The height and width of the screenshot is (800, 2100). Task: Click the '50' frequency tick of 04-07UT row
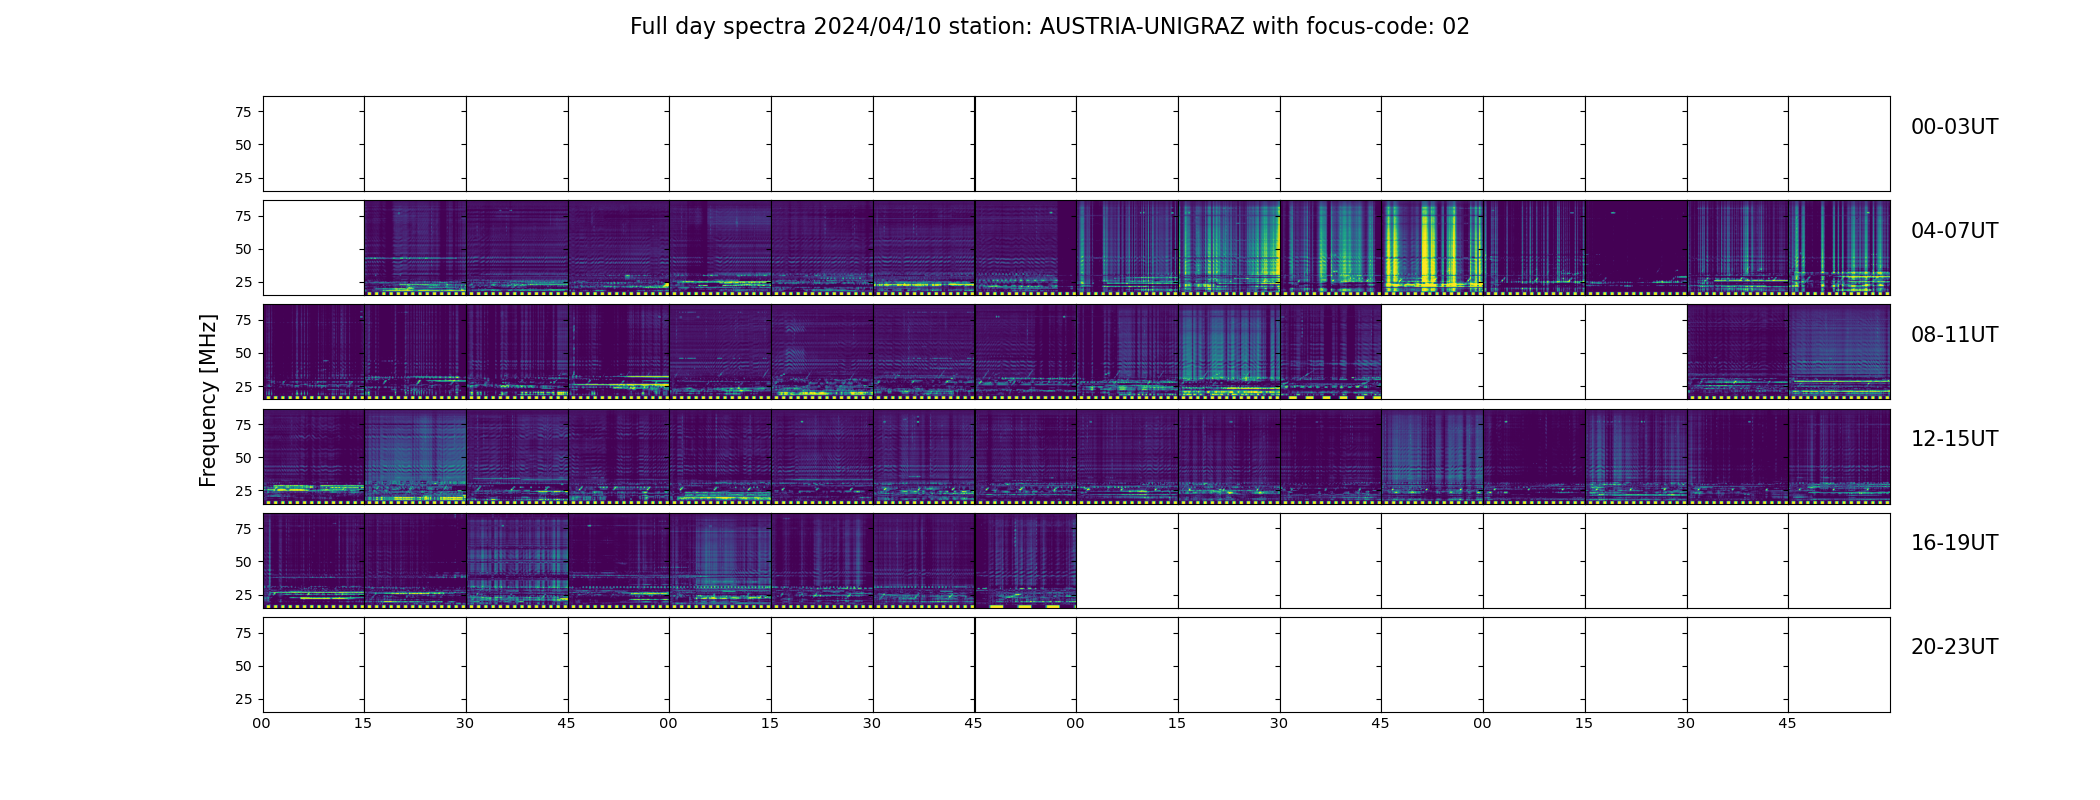(243, 249)
